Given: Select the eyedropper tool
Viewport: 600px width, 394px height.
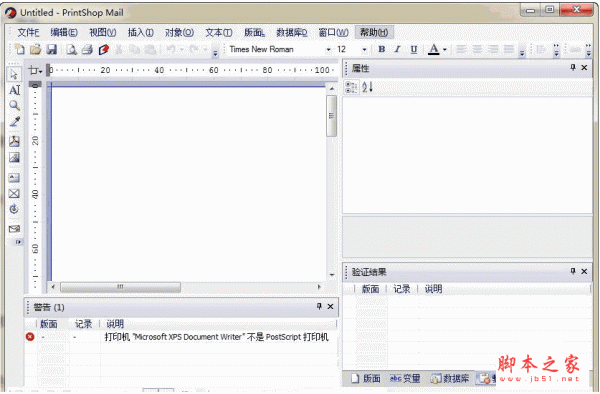Looking at the screenshot, I should pyautogui.click(x=14, y=122).
